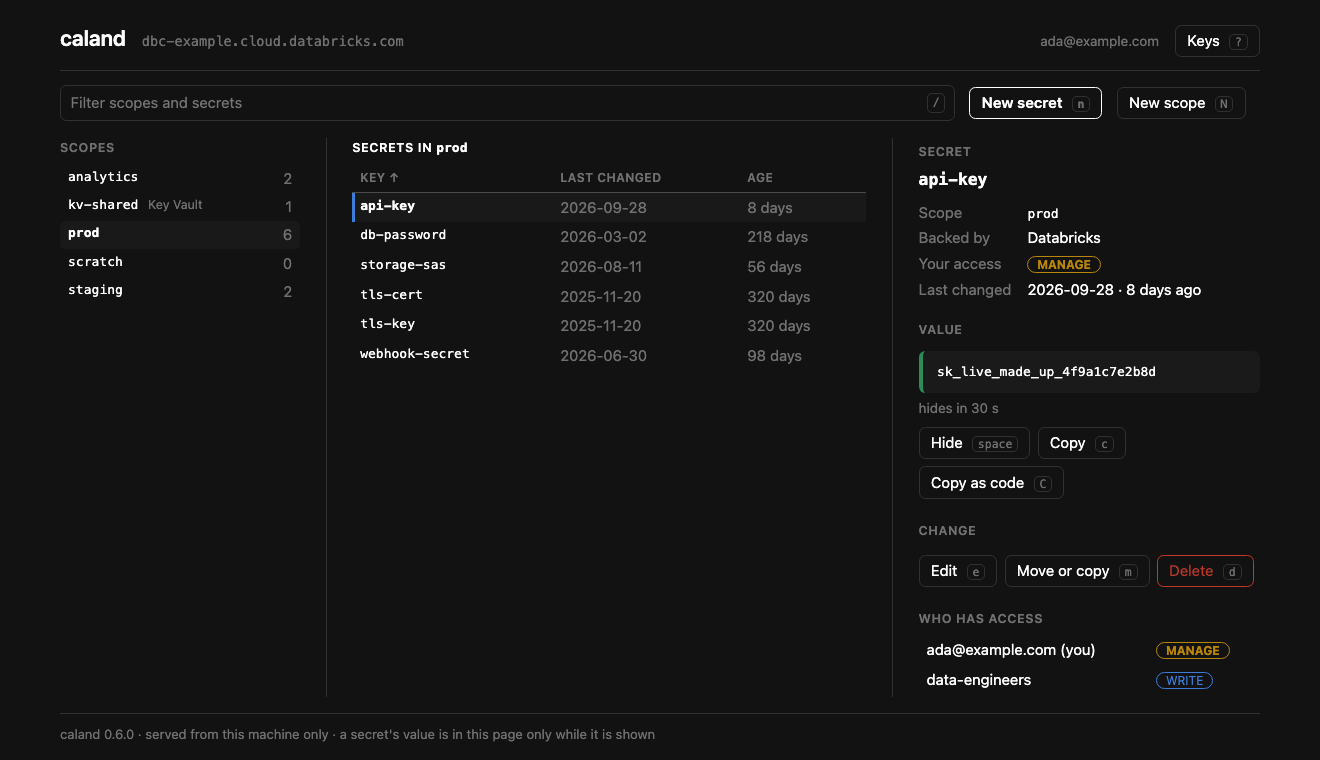
Task: Click New secret button
Action: pos(1035,103)
